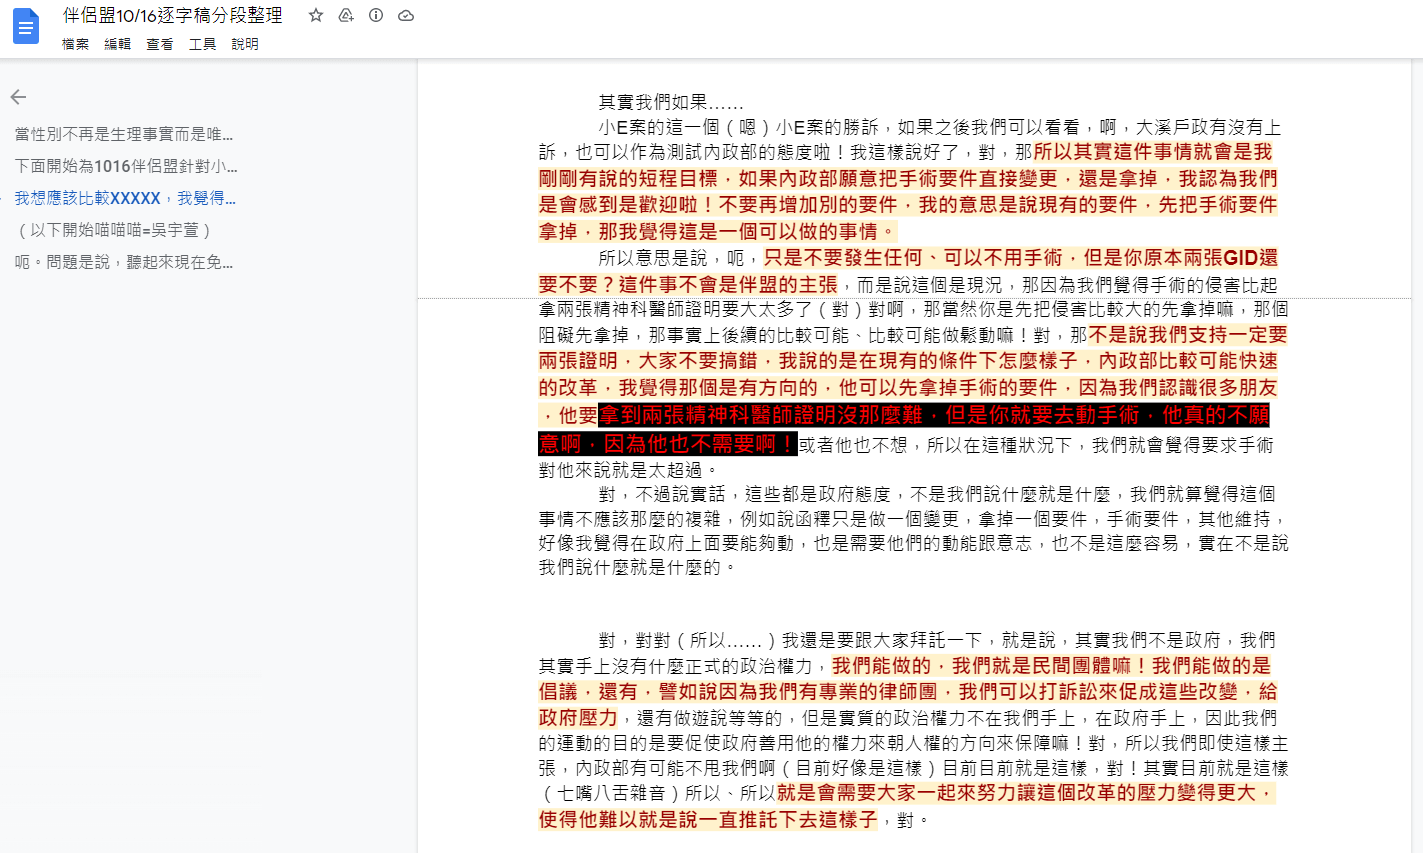Jump to outline heading 當性別不再是生理事實而是唯...

[124, 134]
